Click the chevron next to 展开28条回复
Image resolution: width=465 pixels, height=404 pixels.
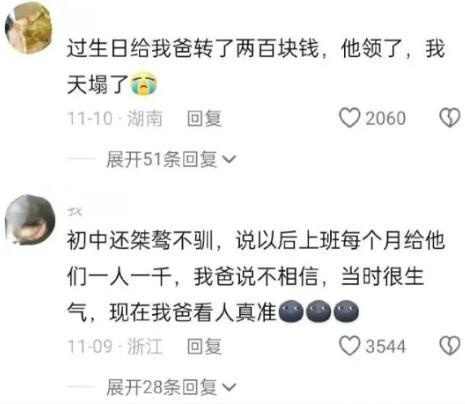[x=229, y=387]
